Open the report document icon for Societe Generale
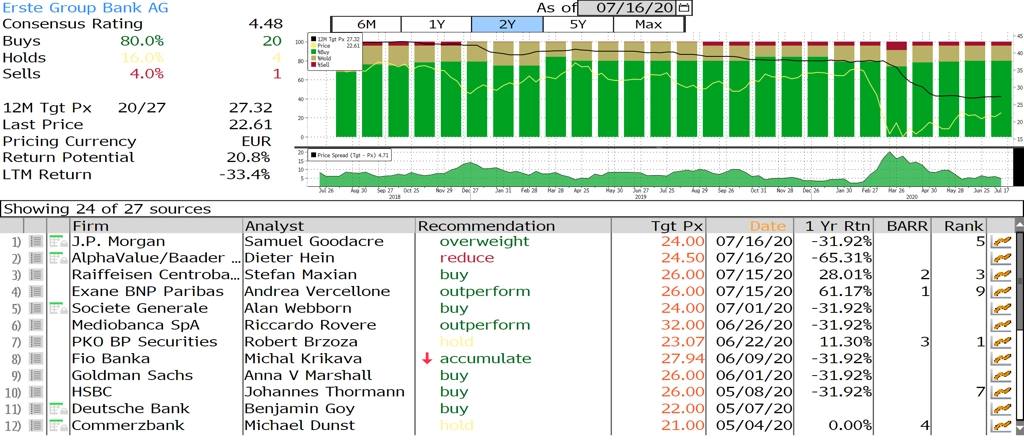This screenshot has height=442, width=1024. coord(36,309)
